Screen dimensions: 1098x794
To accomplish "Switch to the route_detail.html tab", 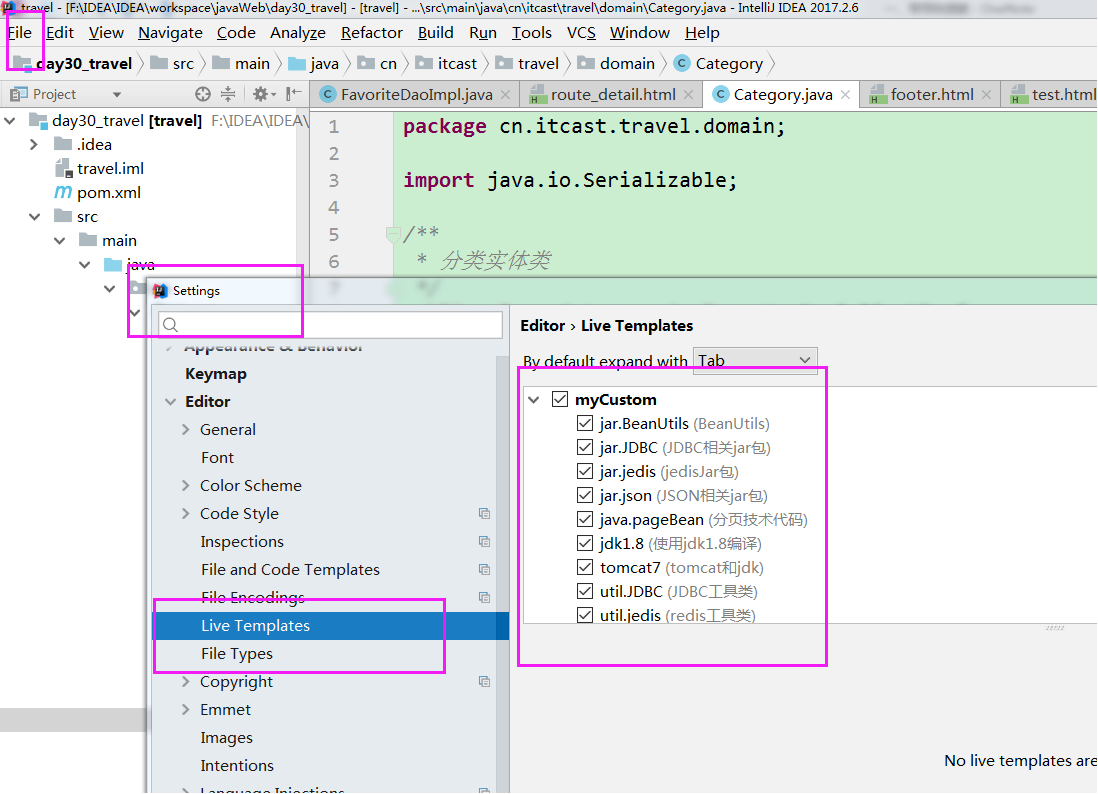I will pos(612,95).
